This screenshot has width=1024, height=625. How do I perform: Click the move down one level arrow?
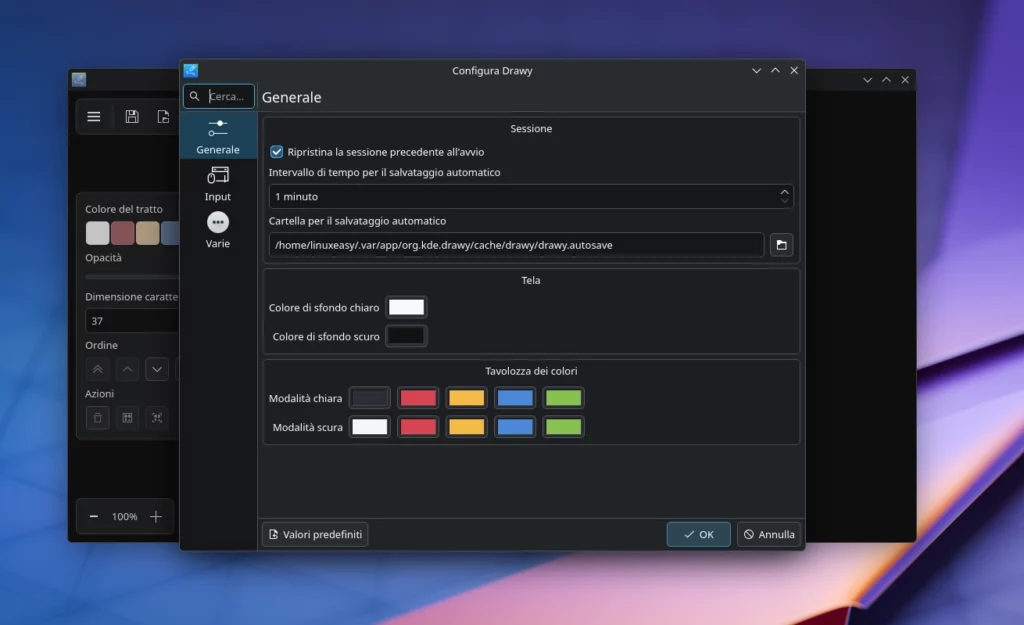tap(157, 369)
